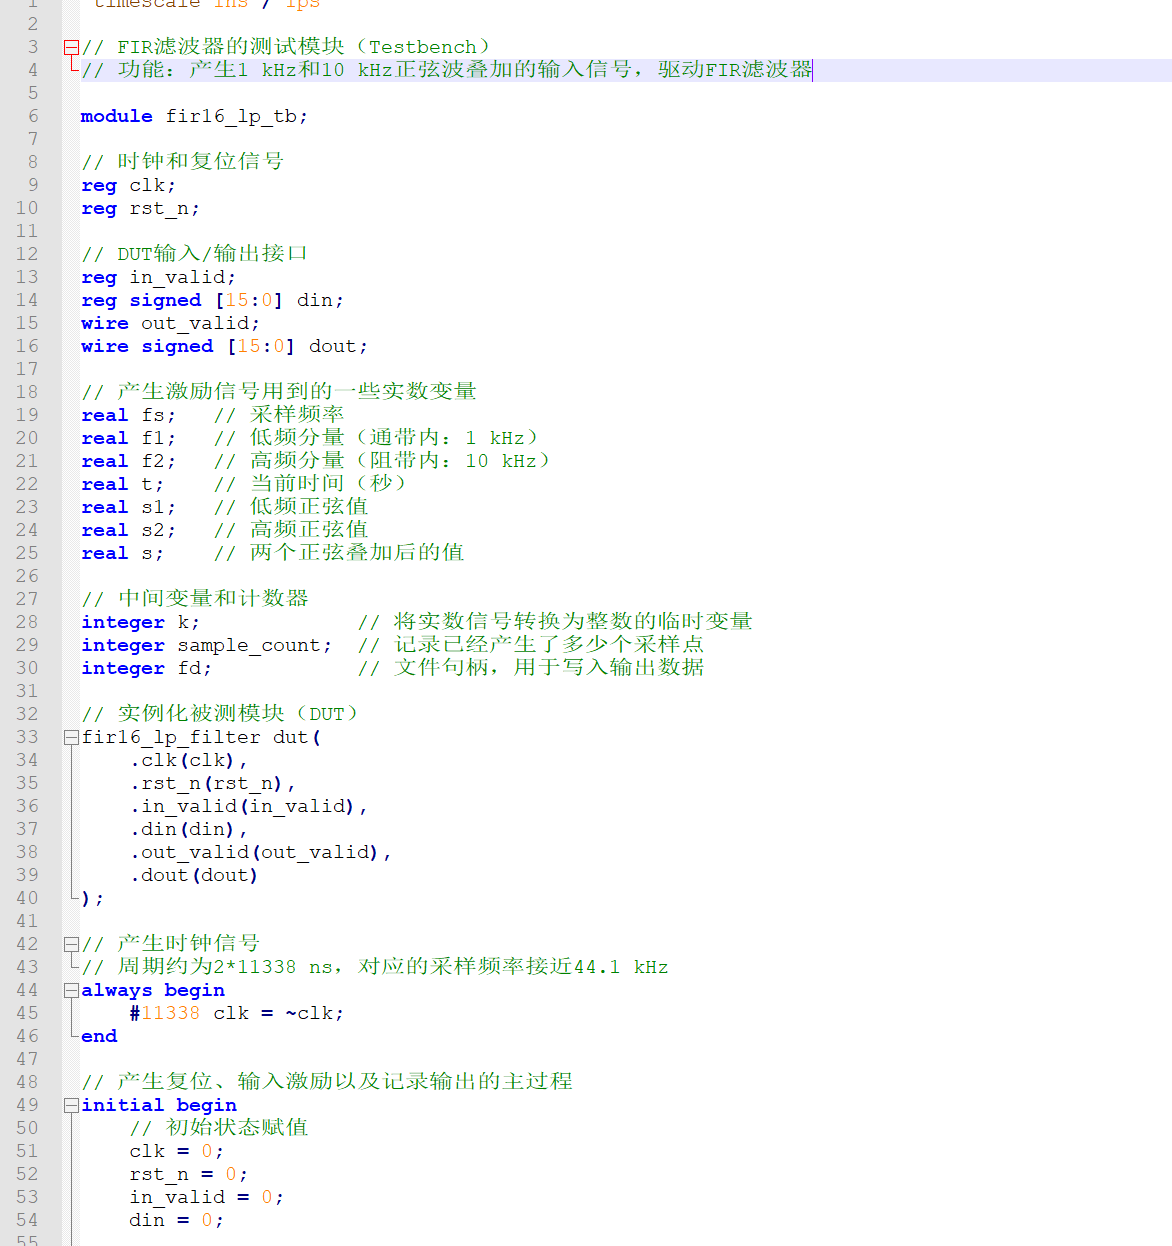Click the 'dout;' wire signed declaration
Image resolution: width=1172 pixels, height=1246 pixels.
[x=338, y=346]
